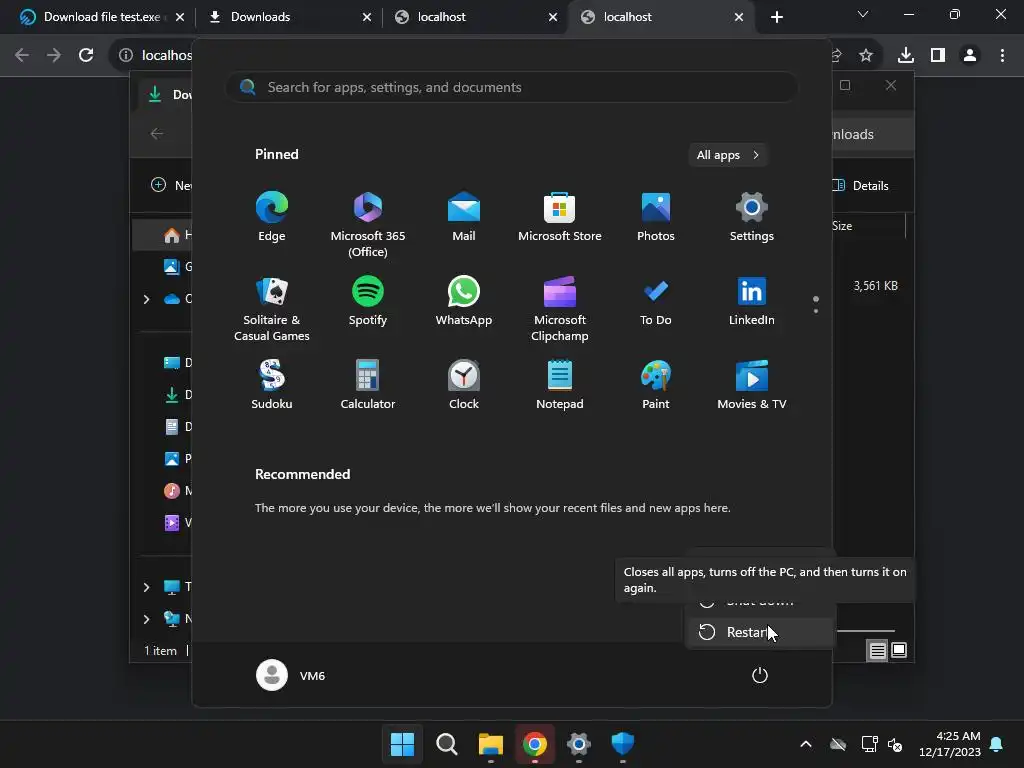Open the clock and date panel
This screenshot has width=1024, height=768.
click(950, 744)
